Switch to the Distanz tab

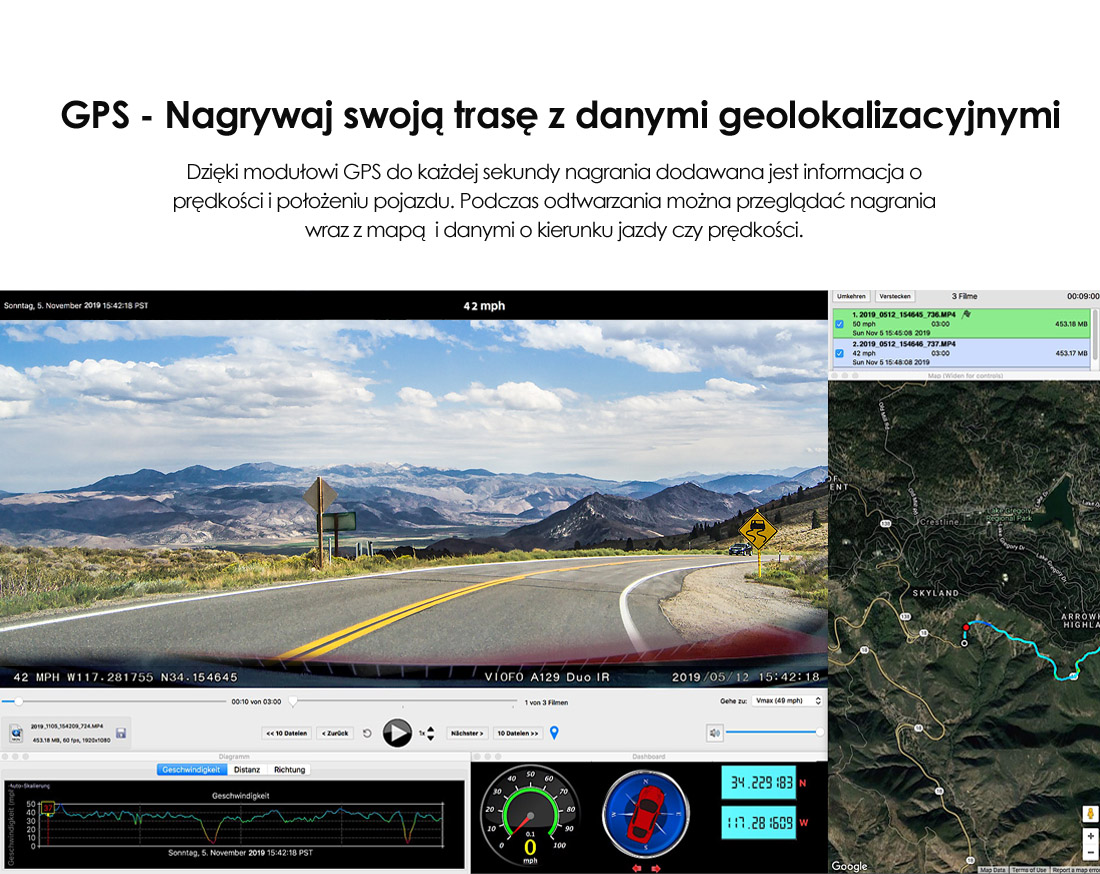(247, 770)
